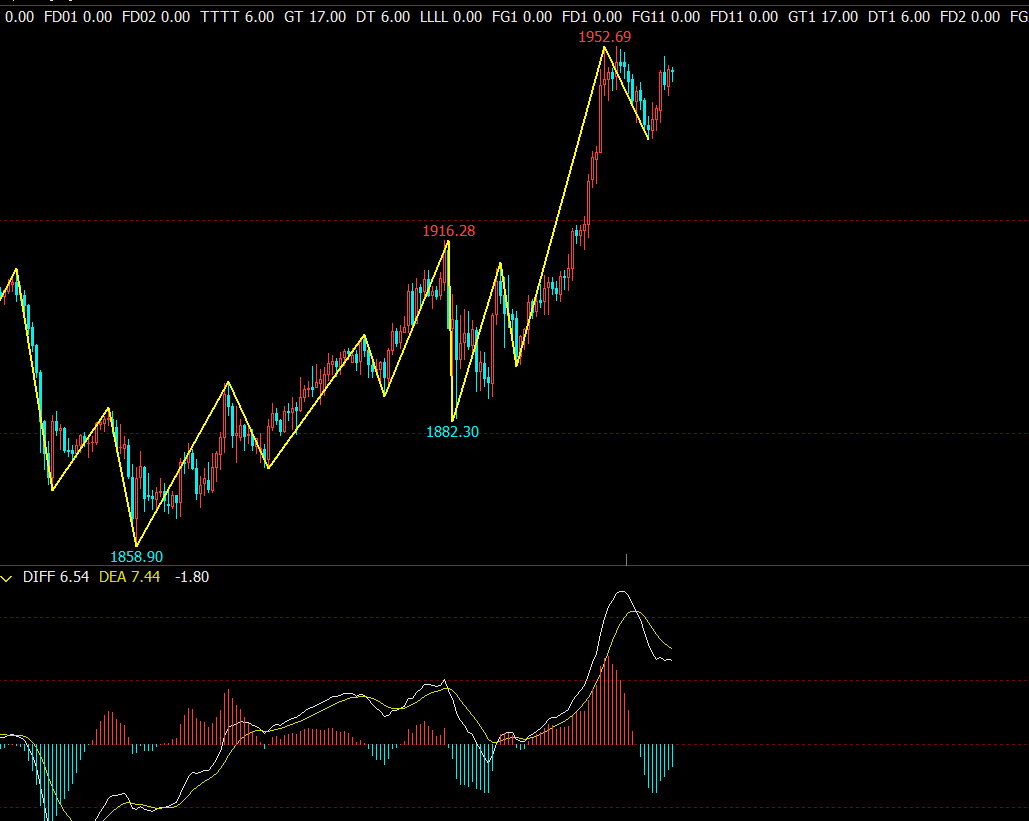Viewport: 1029px width, 821px height.
Task: Select the FD11 0.00 indicator readout
Action: point(744,17)
